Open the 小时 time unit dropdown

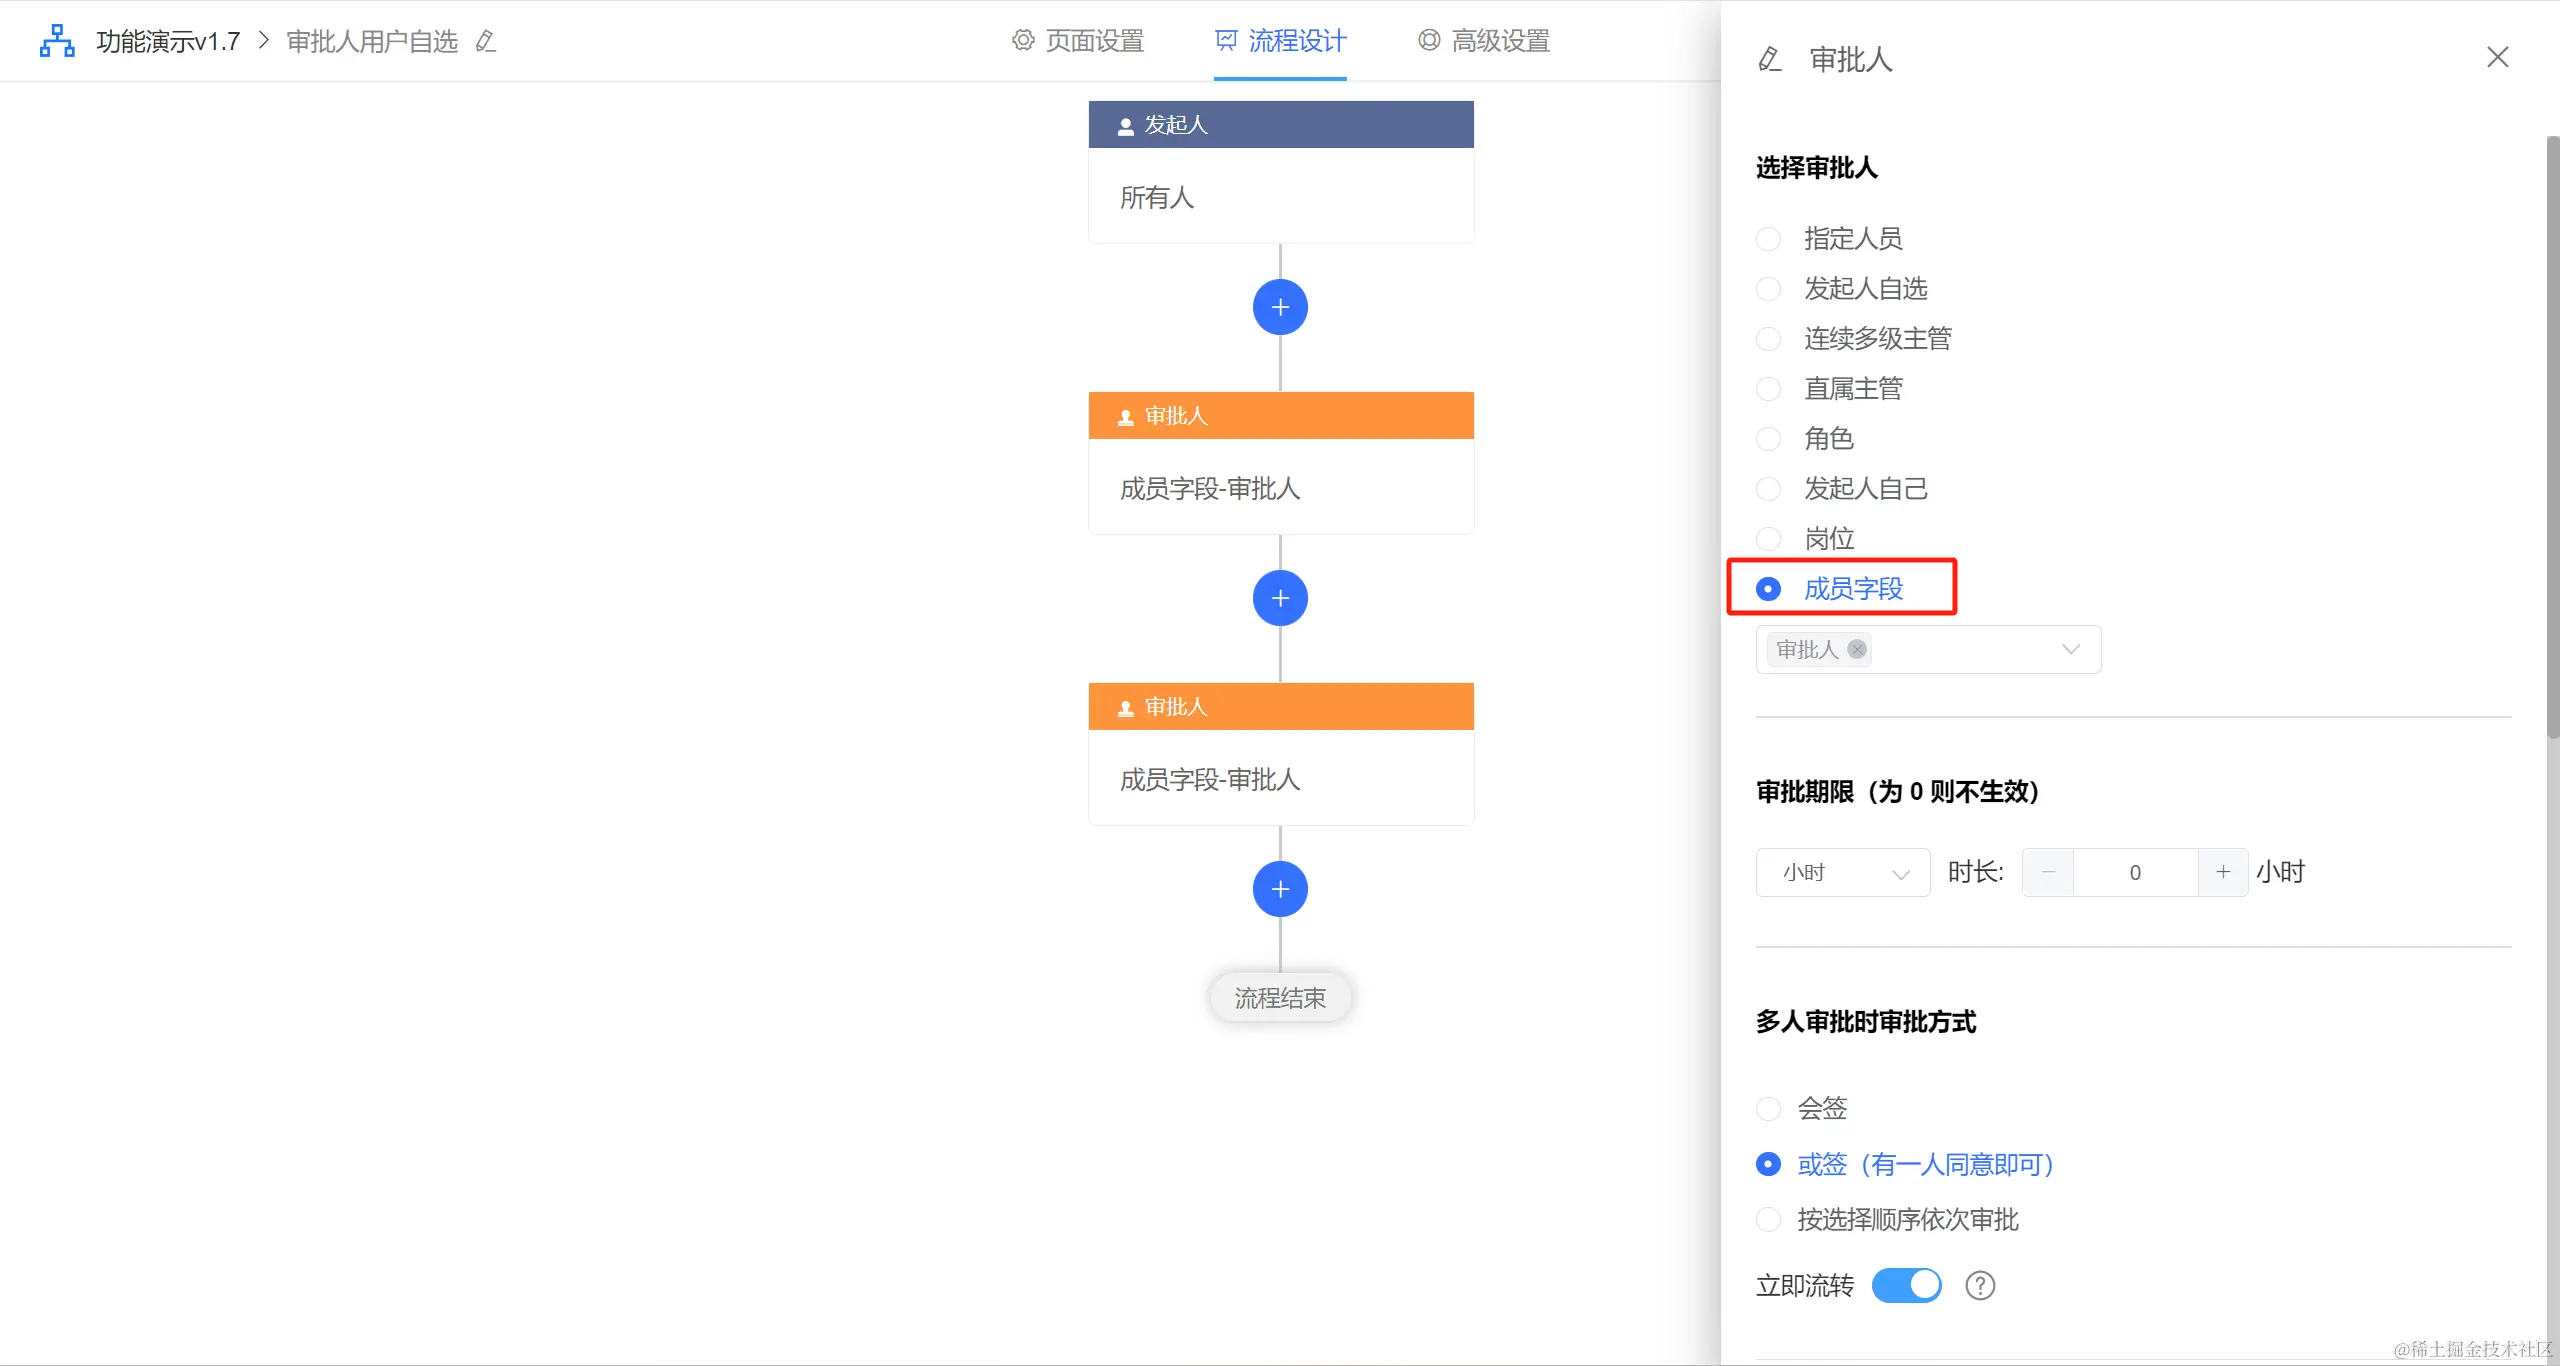pyautogui.click(x=1842, y=872)
